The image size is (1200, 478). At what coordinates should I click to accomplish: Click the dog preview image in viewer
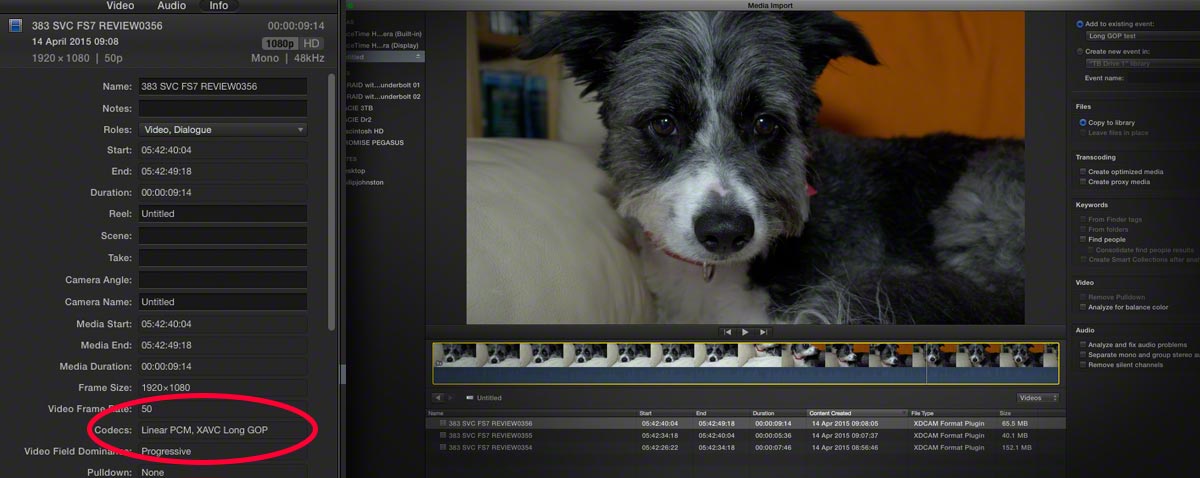point(745,167)
